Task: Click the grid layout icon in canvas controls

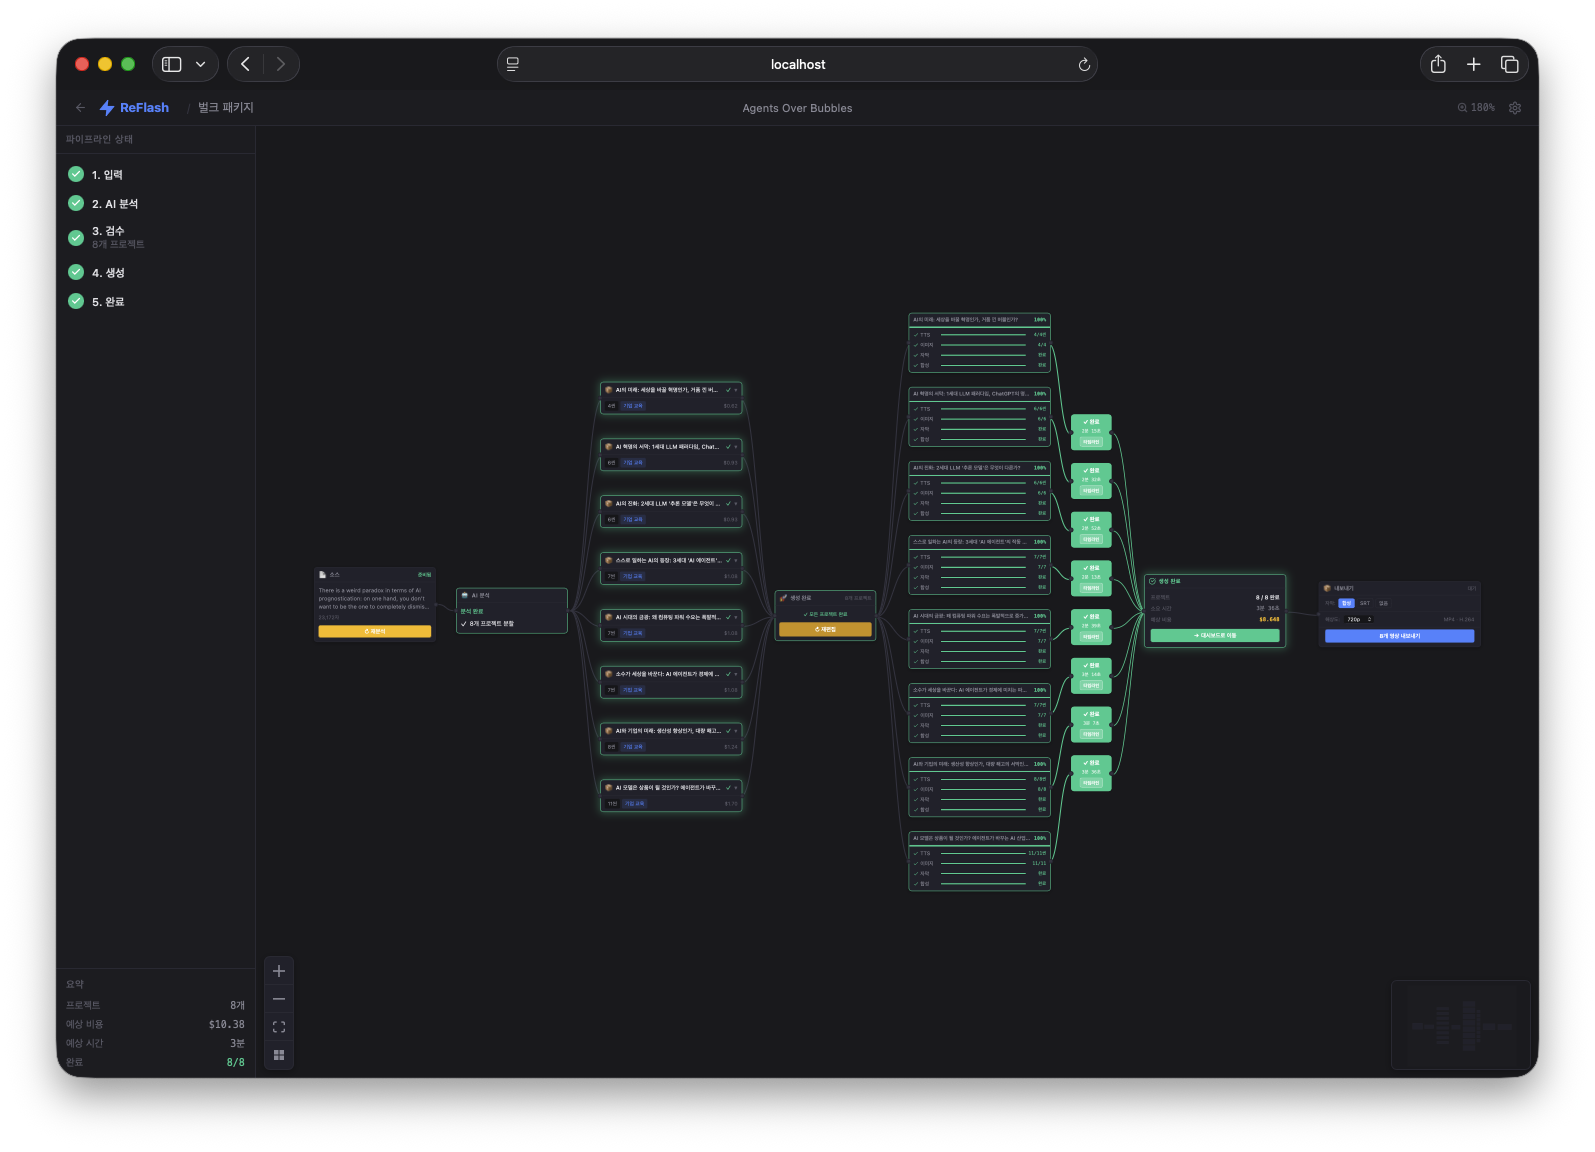Action: point(279,1055)
